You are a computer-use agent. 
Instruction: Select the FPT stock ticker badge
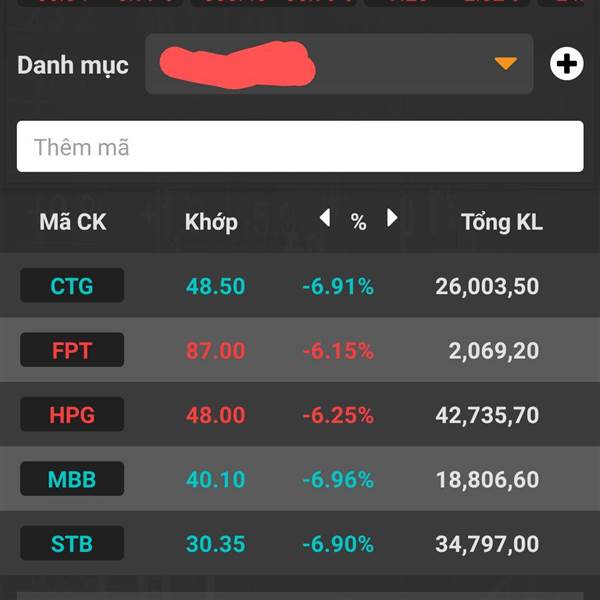72,350
